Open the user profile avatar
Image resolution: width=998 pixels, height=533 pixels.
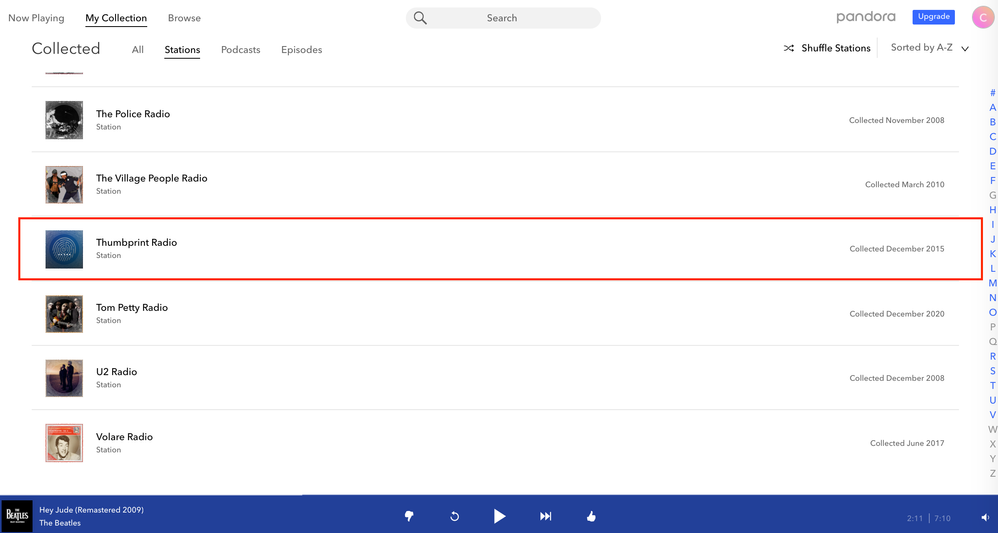click(983, 17)
